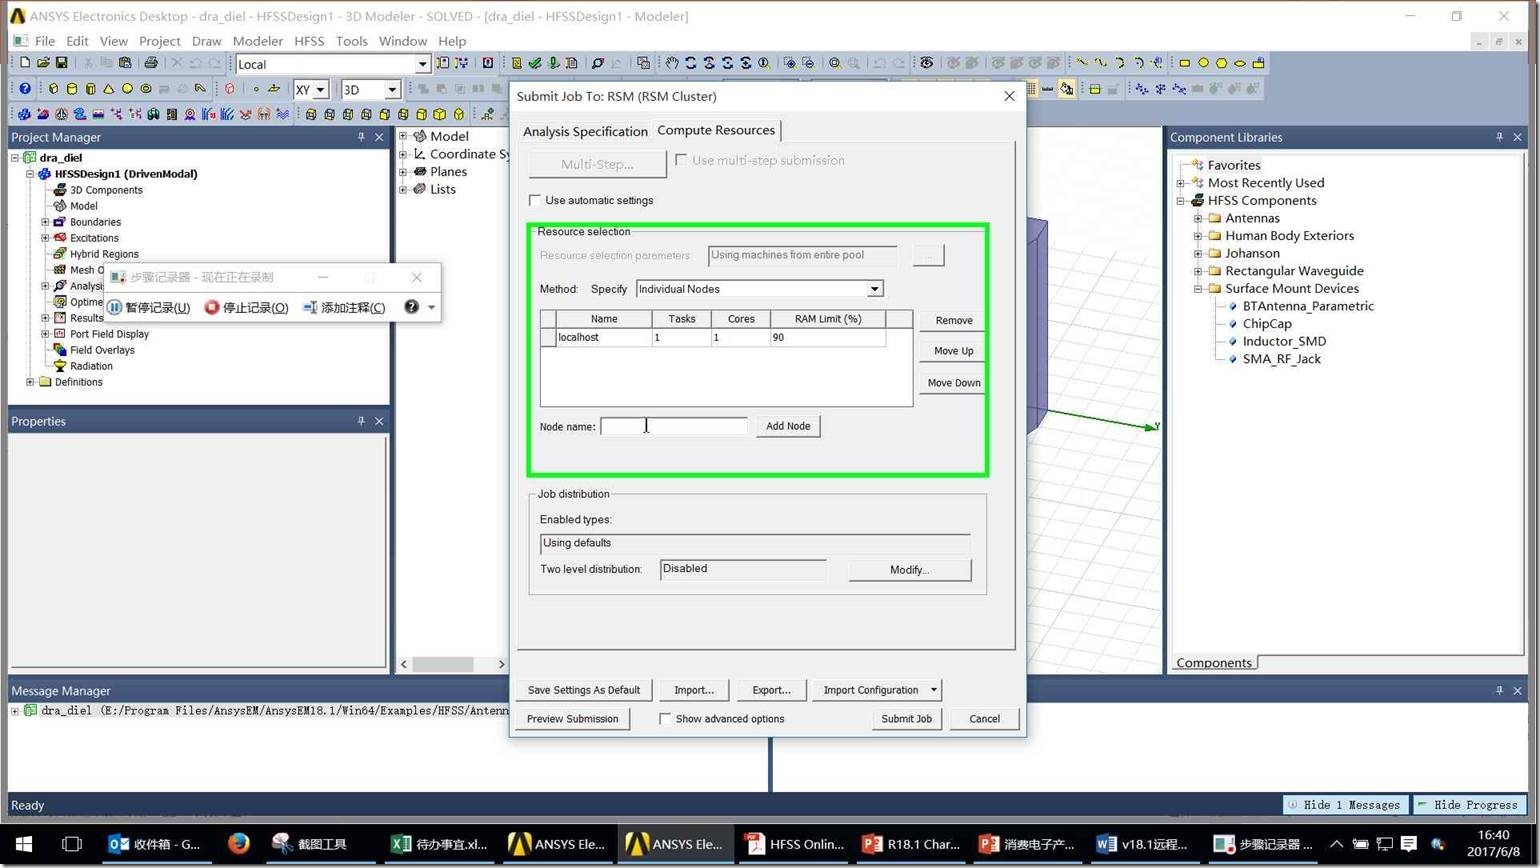Select the Compute Resources tab
1540x868 pixels.
click(x=716, y=130)
